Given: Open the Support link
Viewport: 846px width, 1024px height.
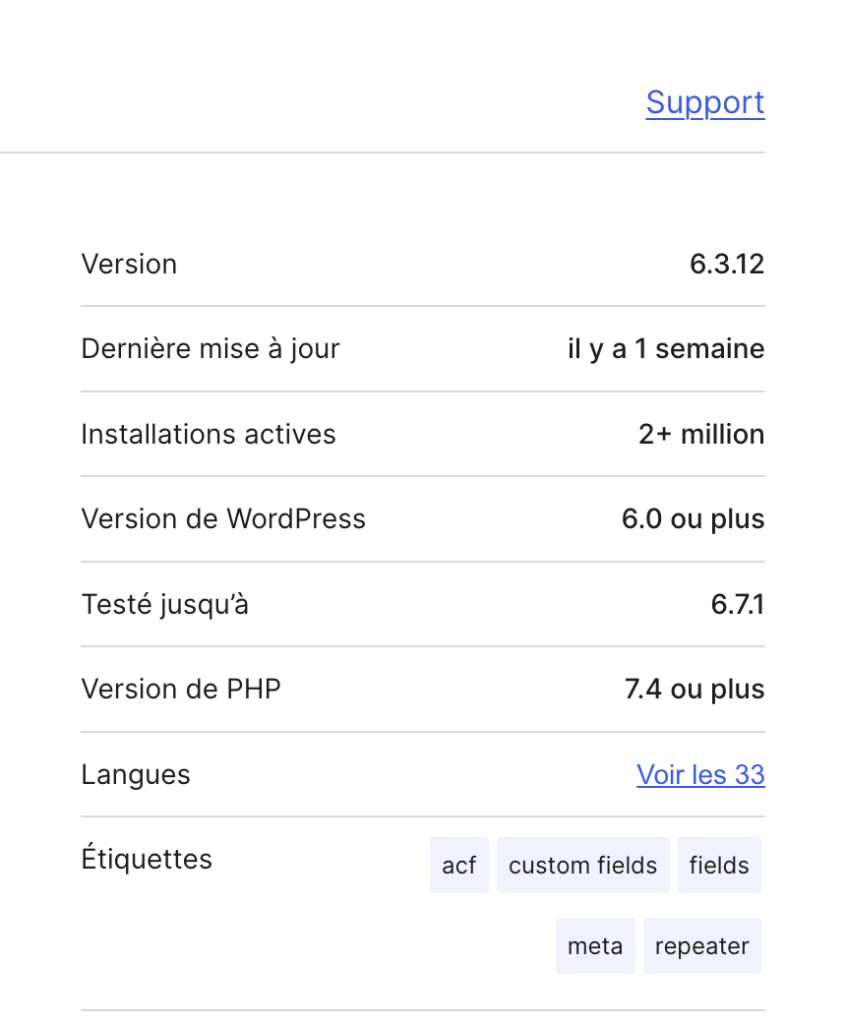Looking at the screenshot, I should click(705, 103).
